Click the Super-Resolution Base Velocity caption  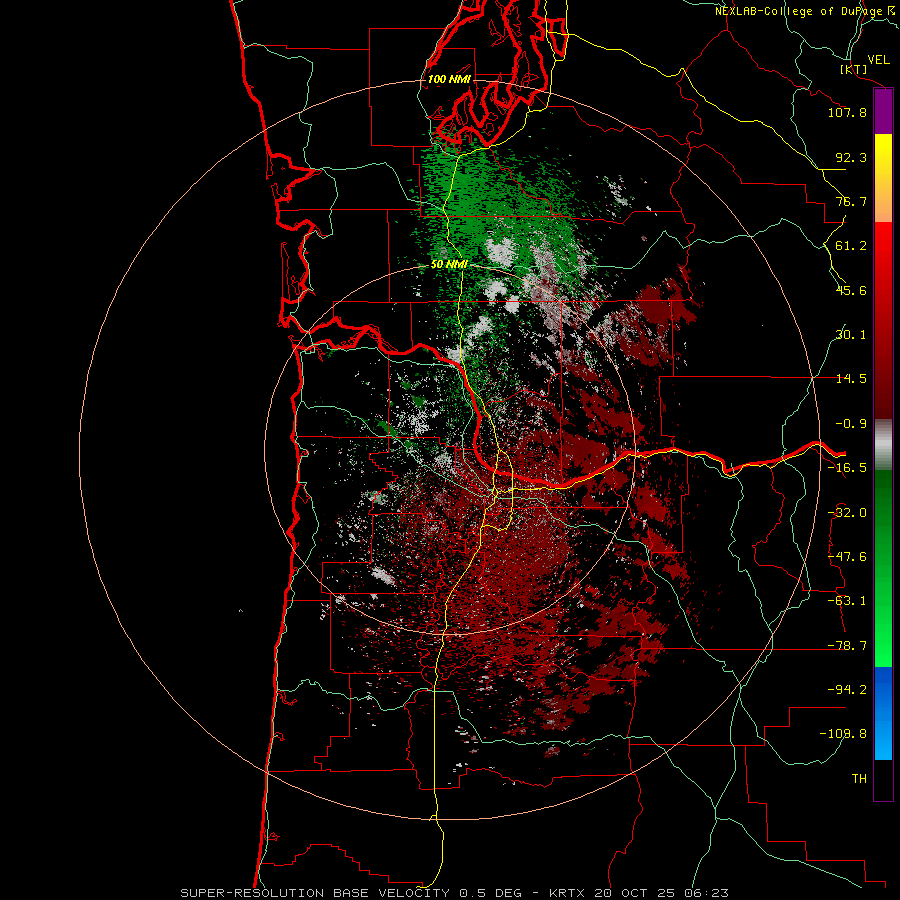click(454, 893)
